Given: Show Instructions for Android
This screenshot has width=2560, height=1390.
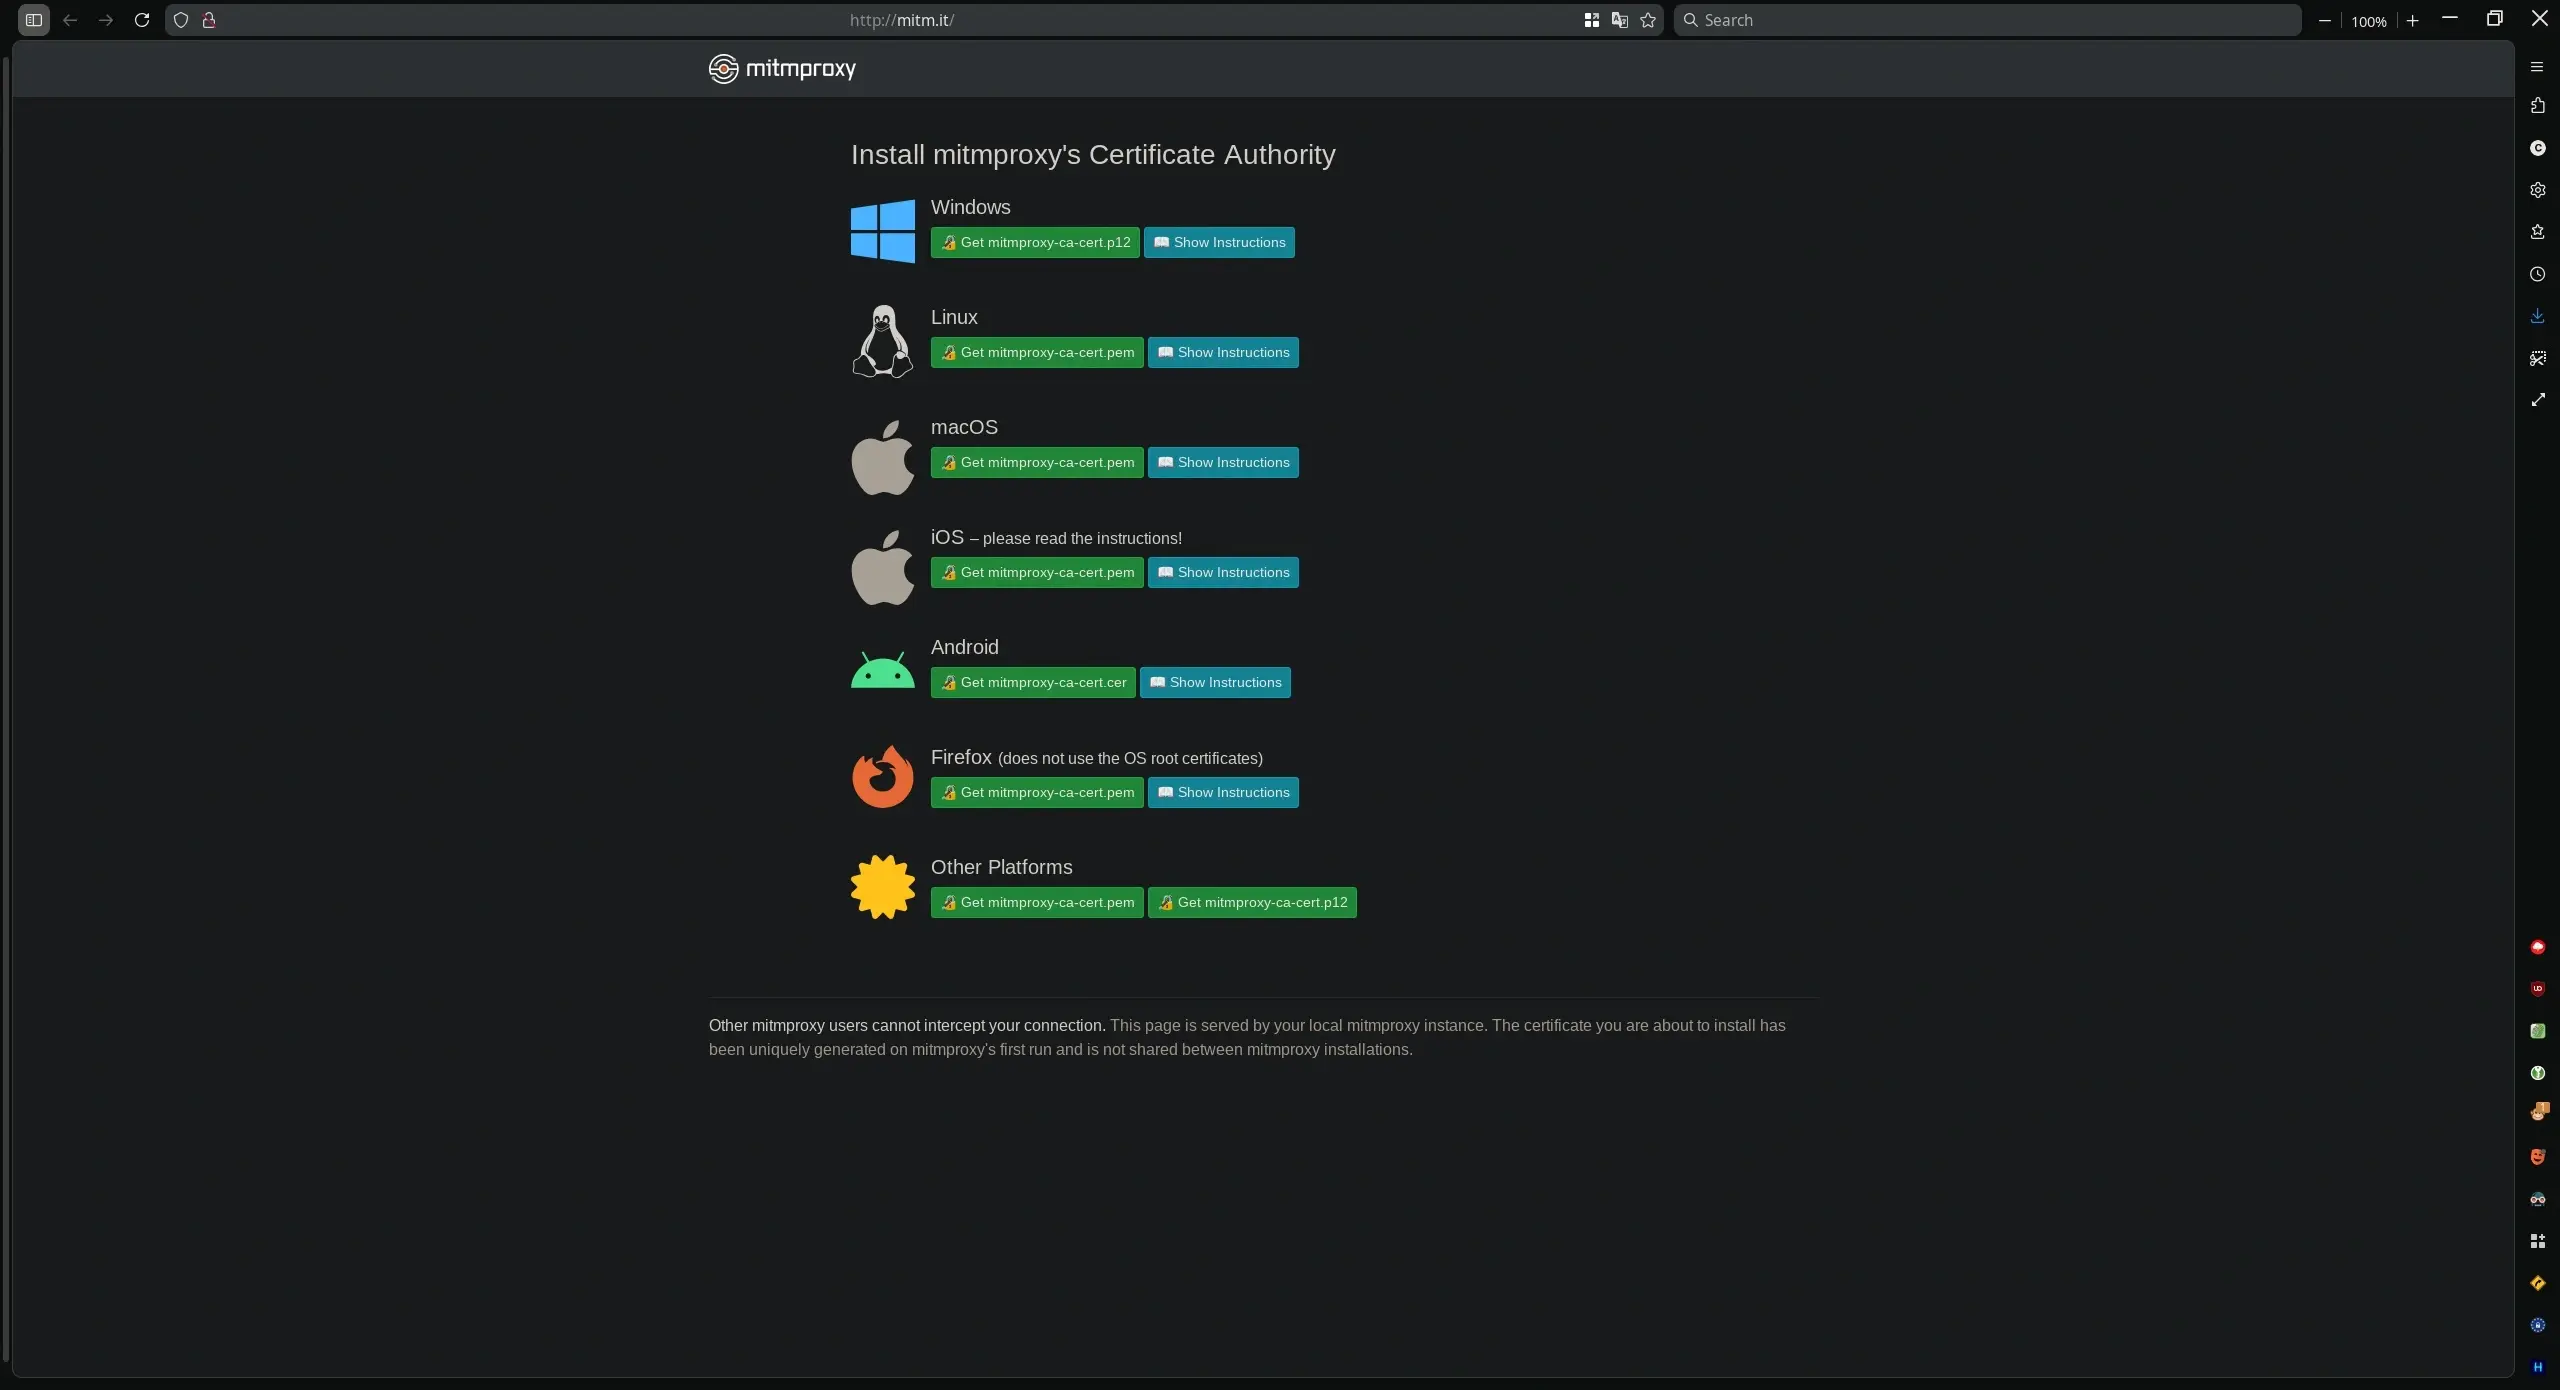Looking at the screenshot, I should (1215, 683).
